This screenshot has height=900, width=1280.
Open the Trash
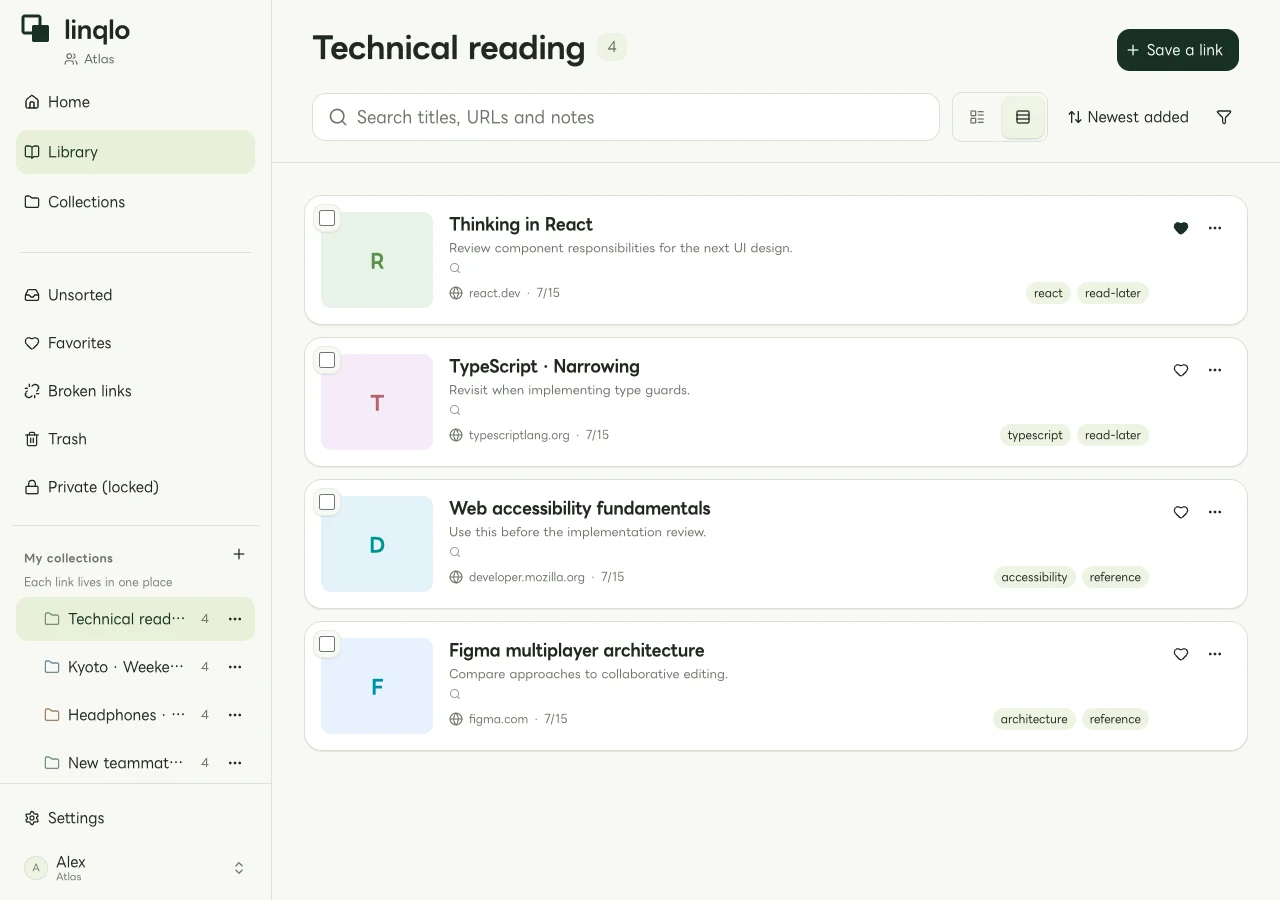tap(135, 439)
